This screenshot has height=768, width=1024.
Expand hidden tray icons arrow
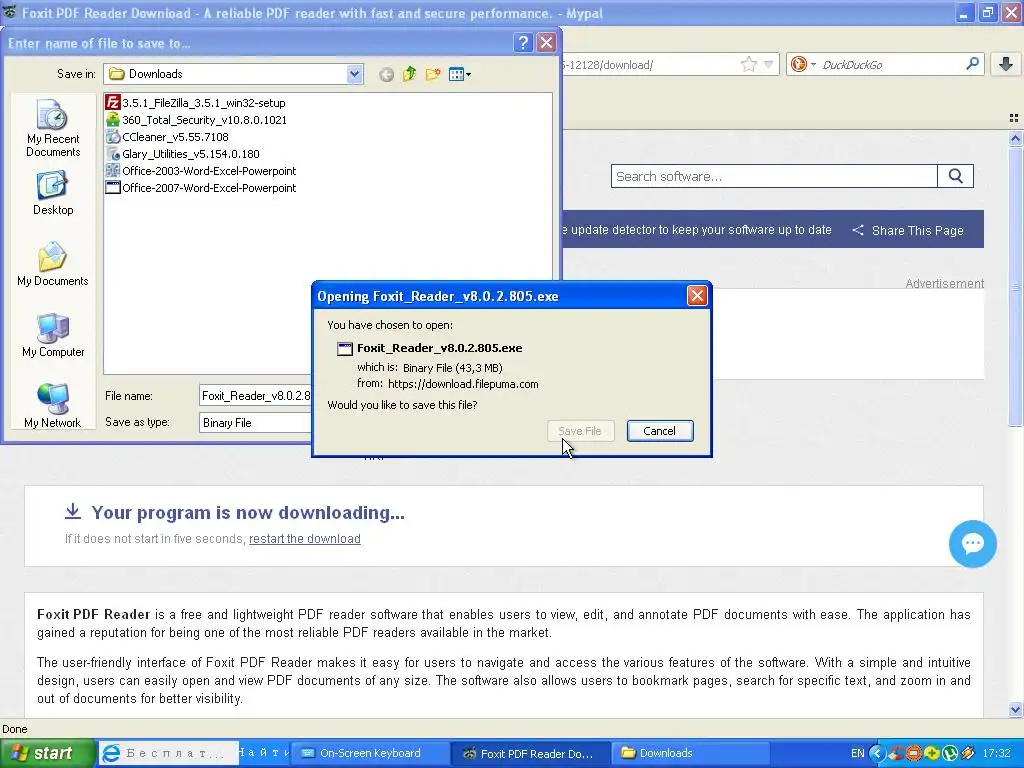pyautogui.click(x=877, y=753)
